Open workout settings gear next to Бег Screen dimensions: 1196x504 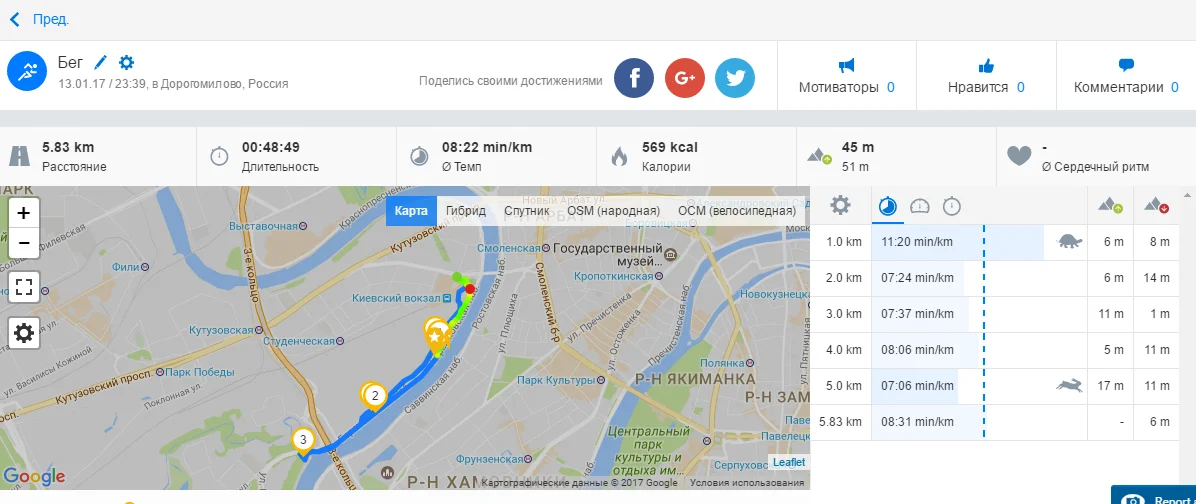point(127,63)
